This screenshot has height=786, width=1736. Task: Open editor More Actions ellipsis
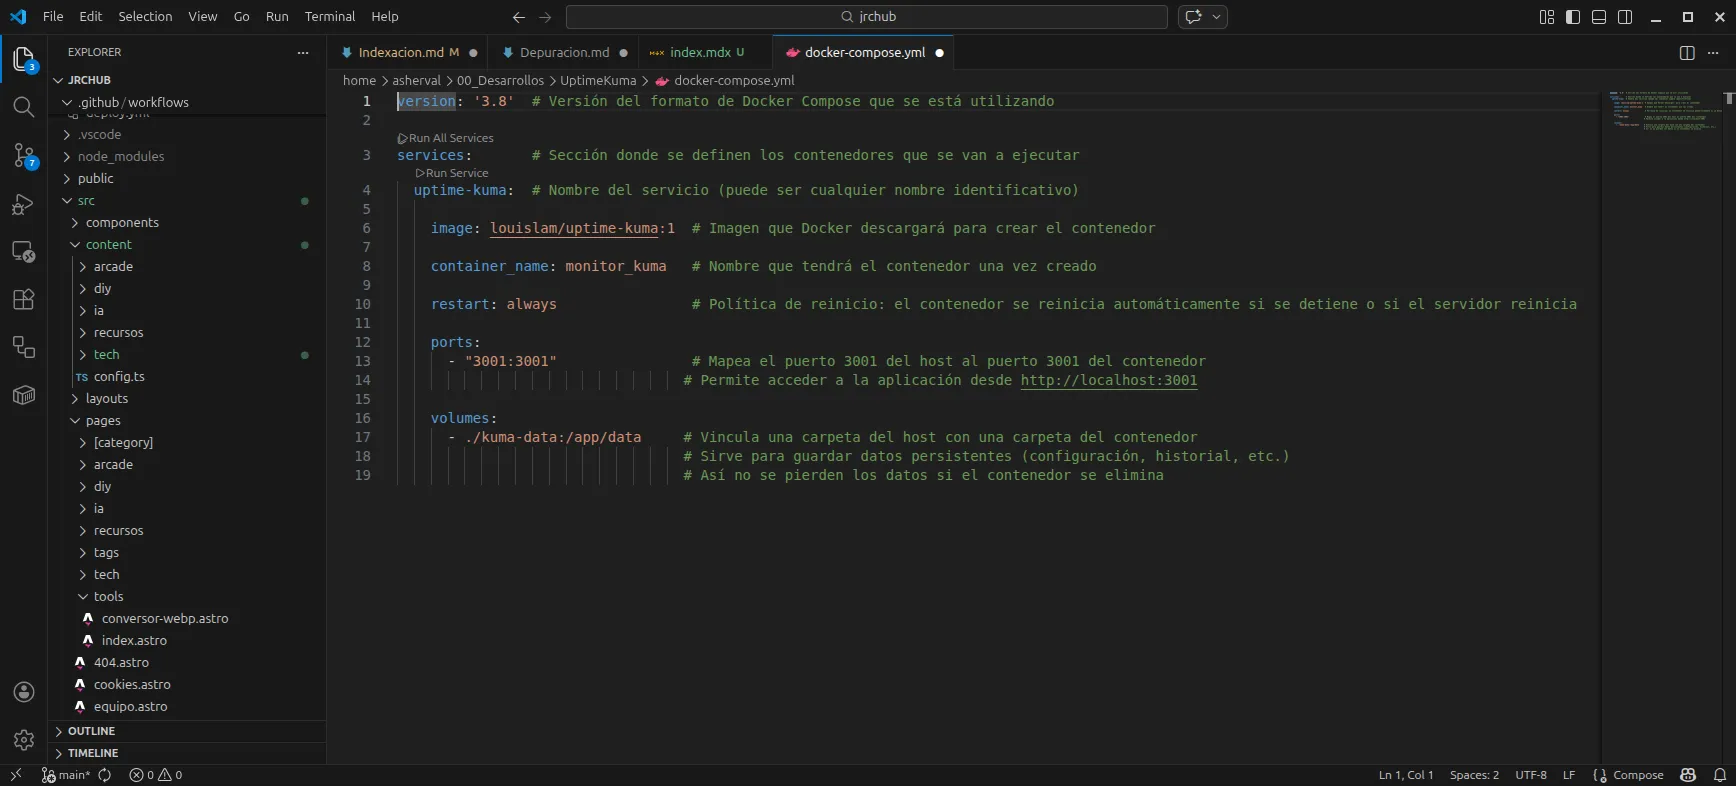pyautogui.click(x=1712, y=53)
